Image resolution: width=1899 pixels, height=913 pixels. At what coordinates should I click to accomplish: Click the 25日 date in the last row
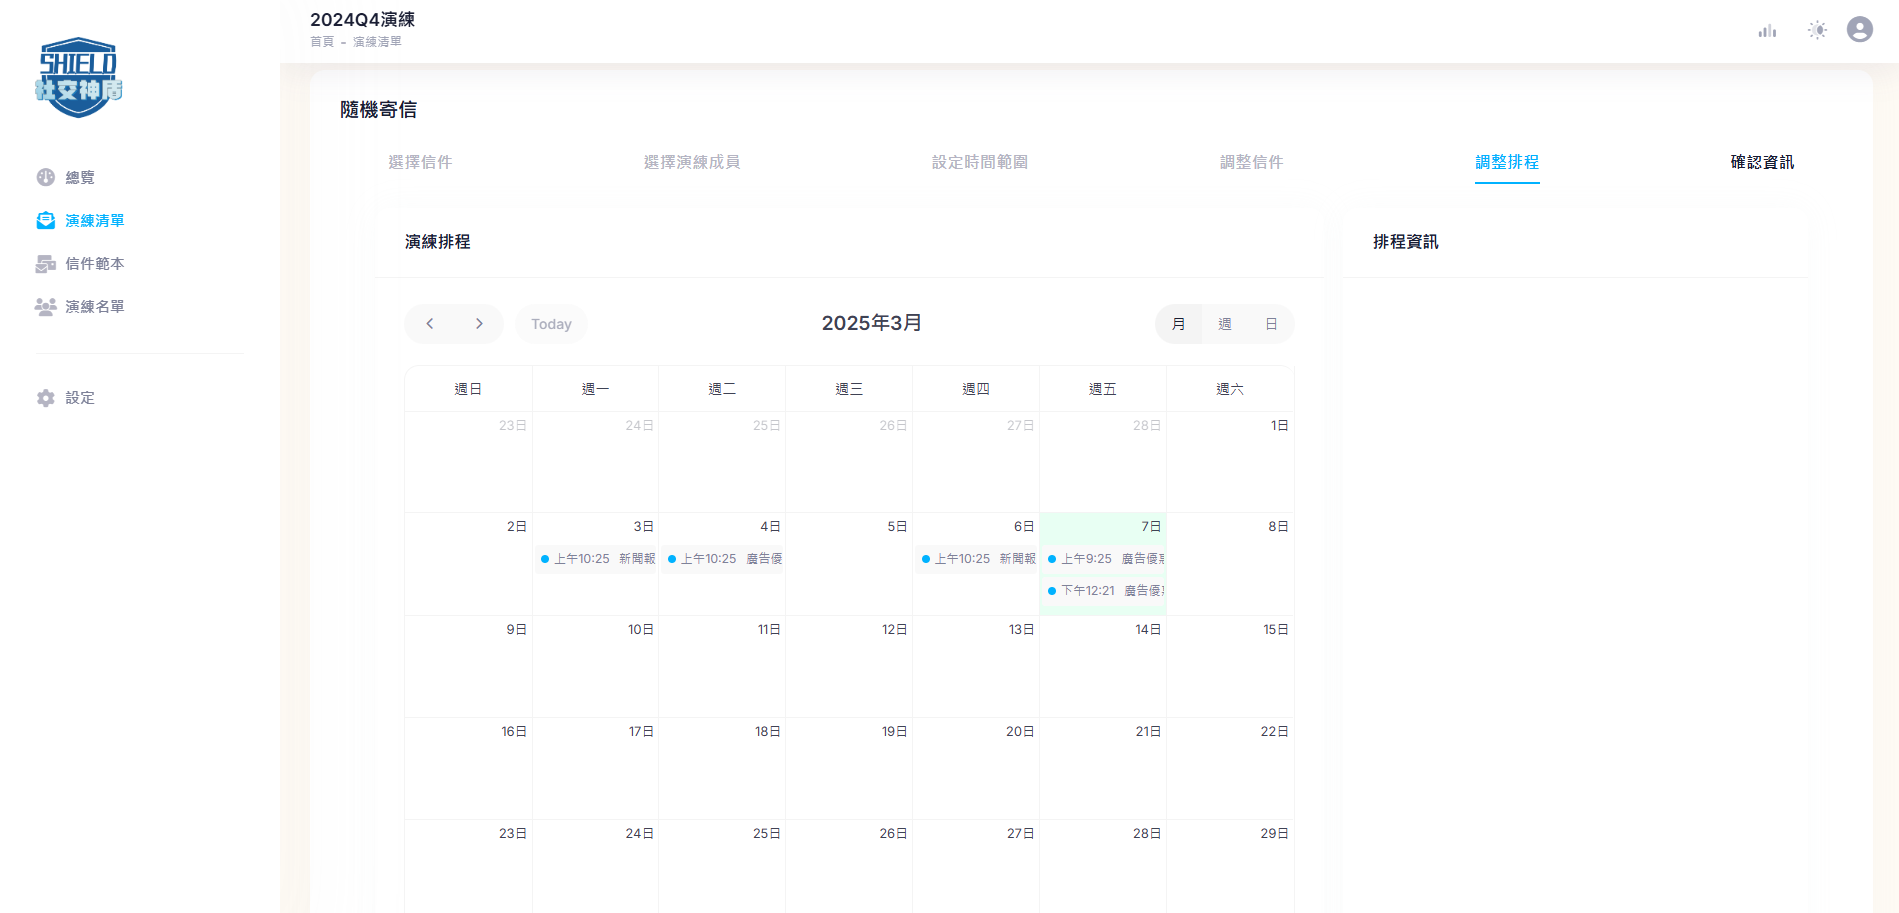(767, 834)
